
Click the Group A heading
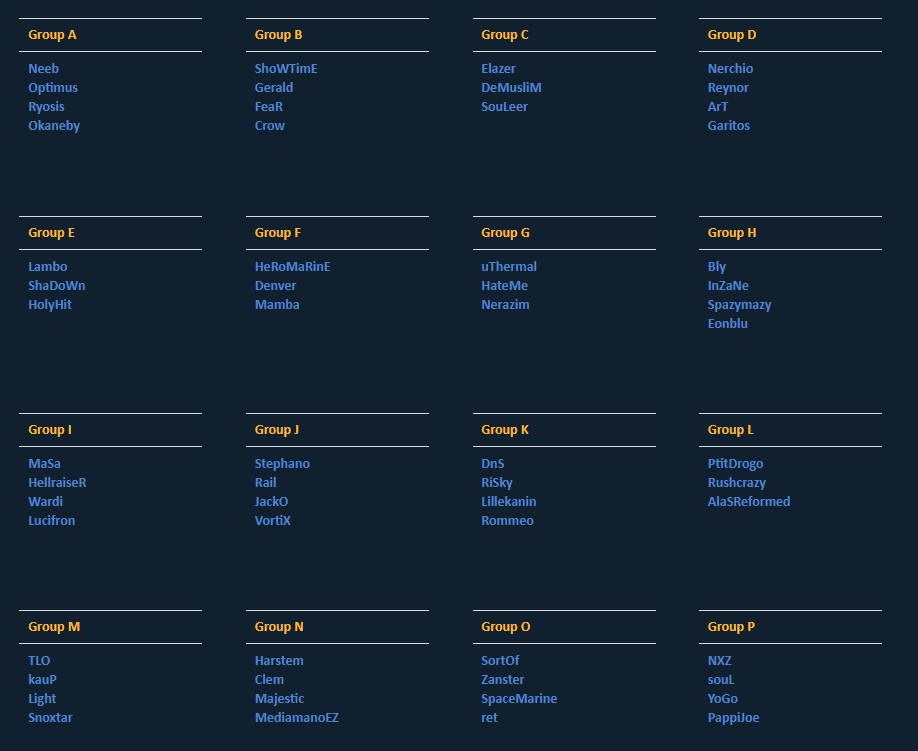coord(52,35)
